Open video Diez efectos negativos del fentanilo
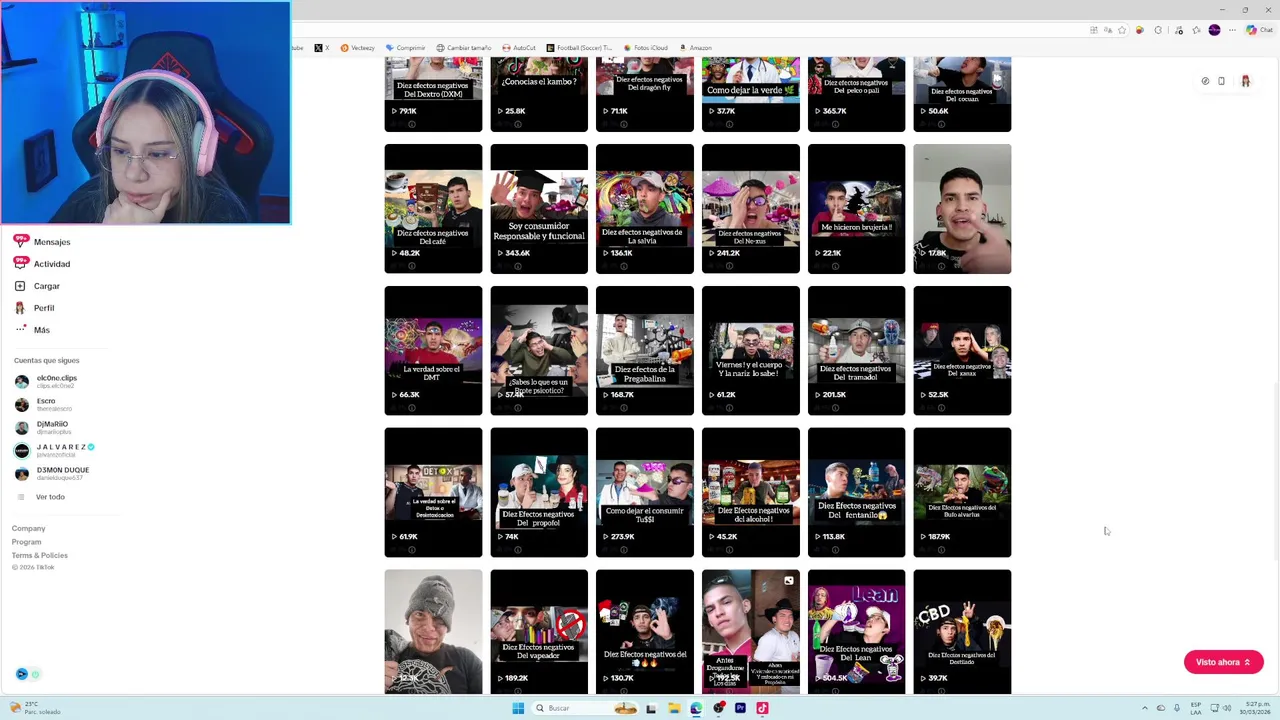Viewport: 1280px width, 720px height. pyautogui.click(x=856, y=492)
